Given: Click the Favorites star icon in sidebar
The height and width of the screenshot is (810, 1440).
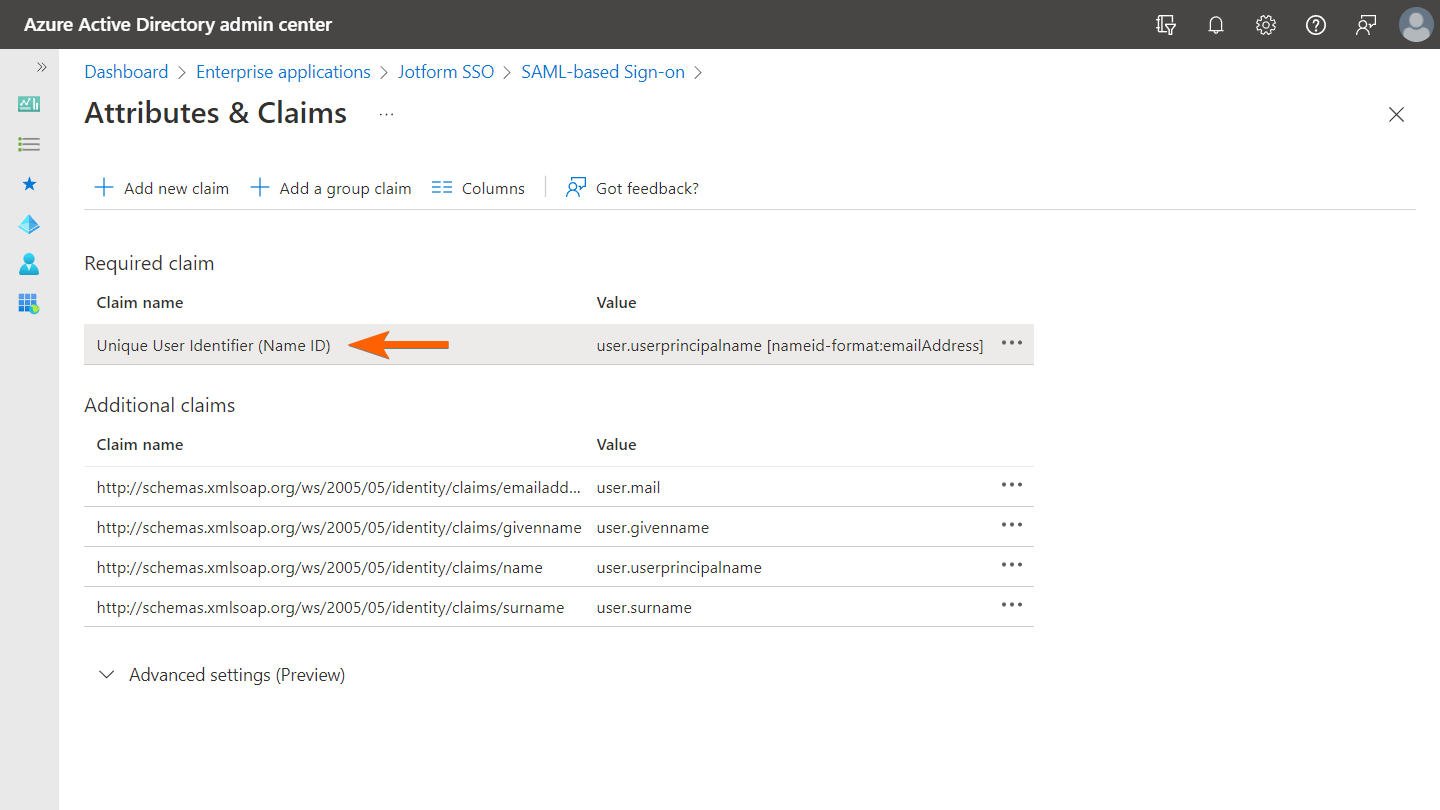Looking at the screenshot, I should click(x=29, y=184).
